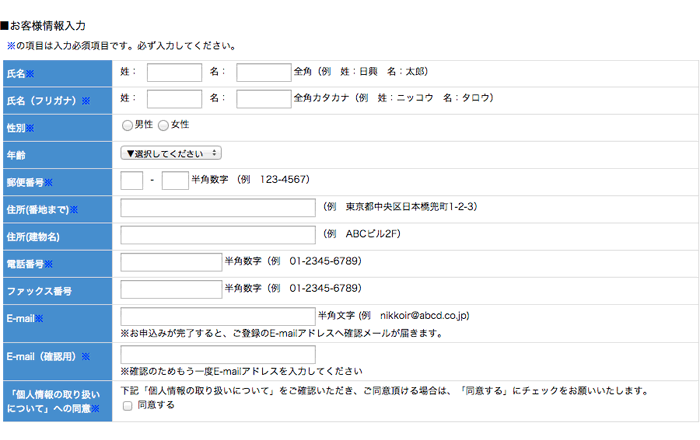Click the 個人情報の取り扱い consent label

click(54, 402)
